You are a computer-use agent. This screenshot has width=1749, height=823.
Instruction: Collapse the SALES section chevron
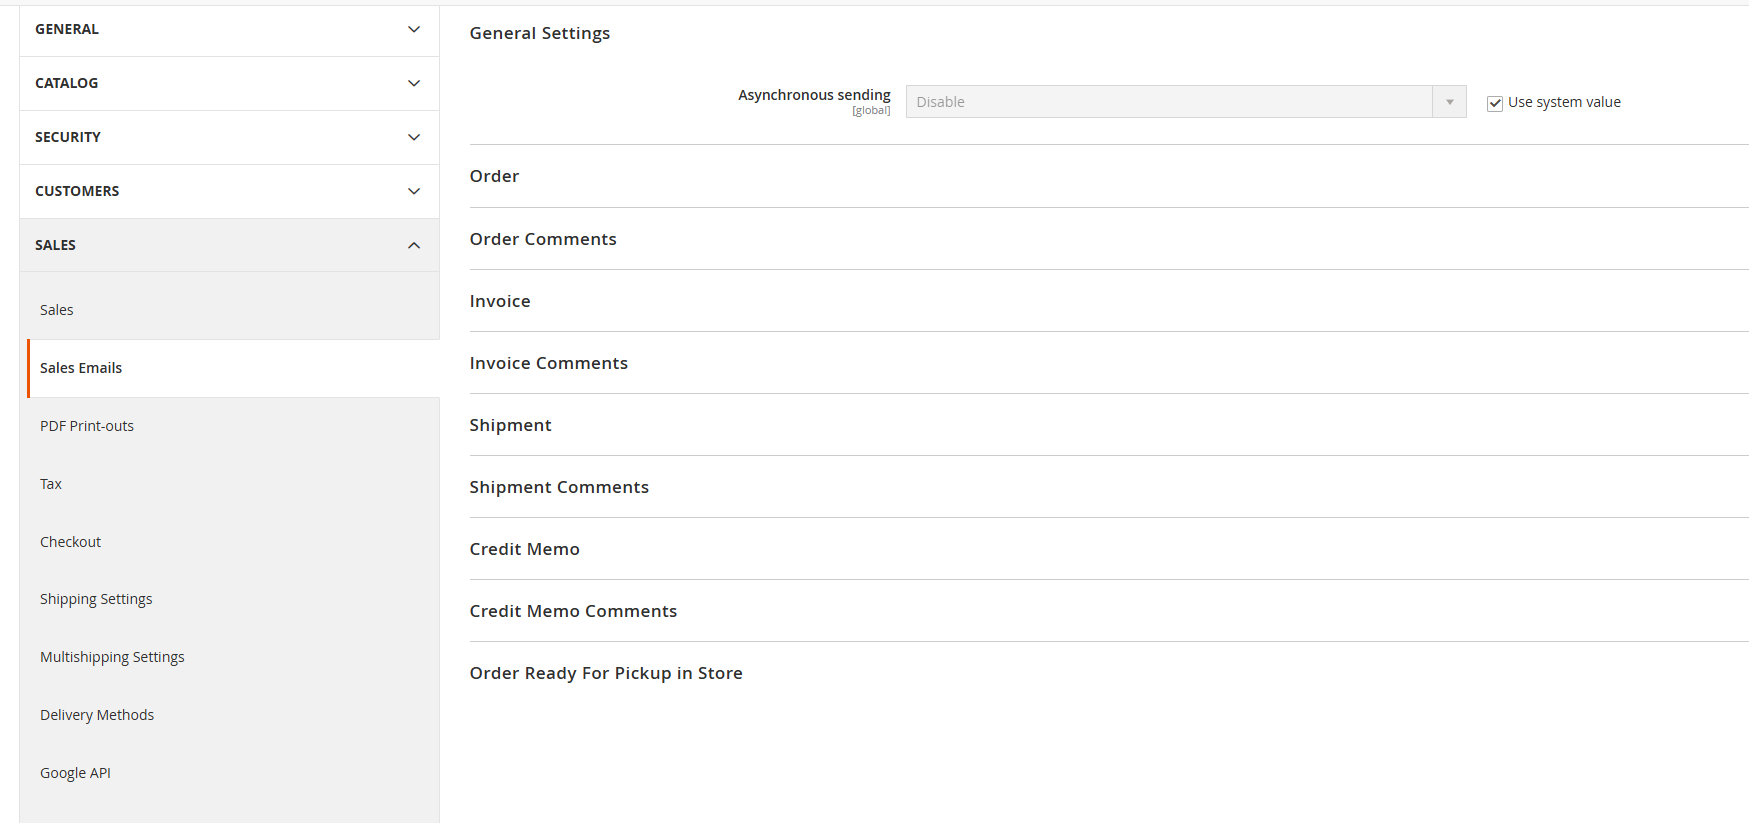click(413, 245)
